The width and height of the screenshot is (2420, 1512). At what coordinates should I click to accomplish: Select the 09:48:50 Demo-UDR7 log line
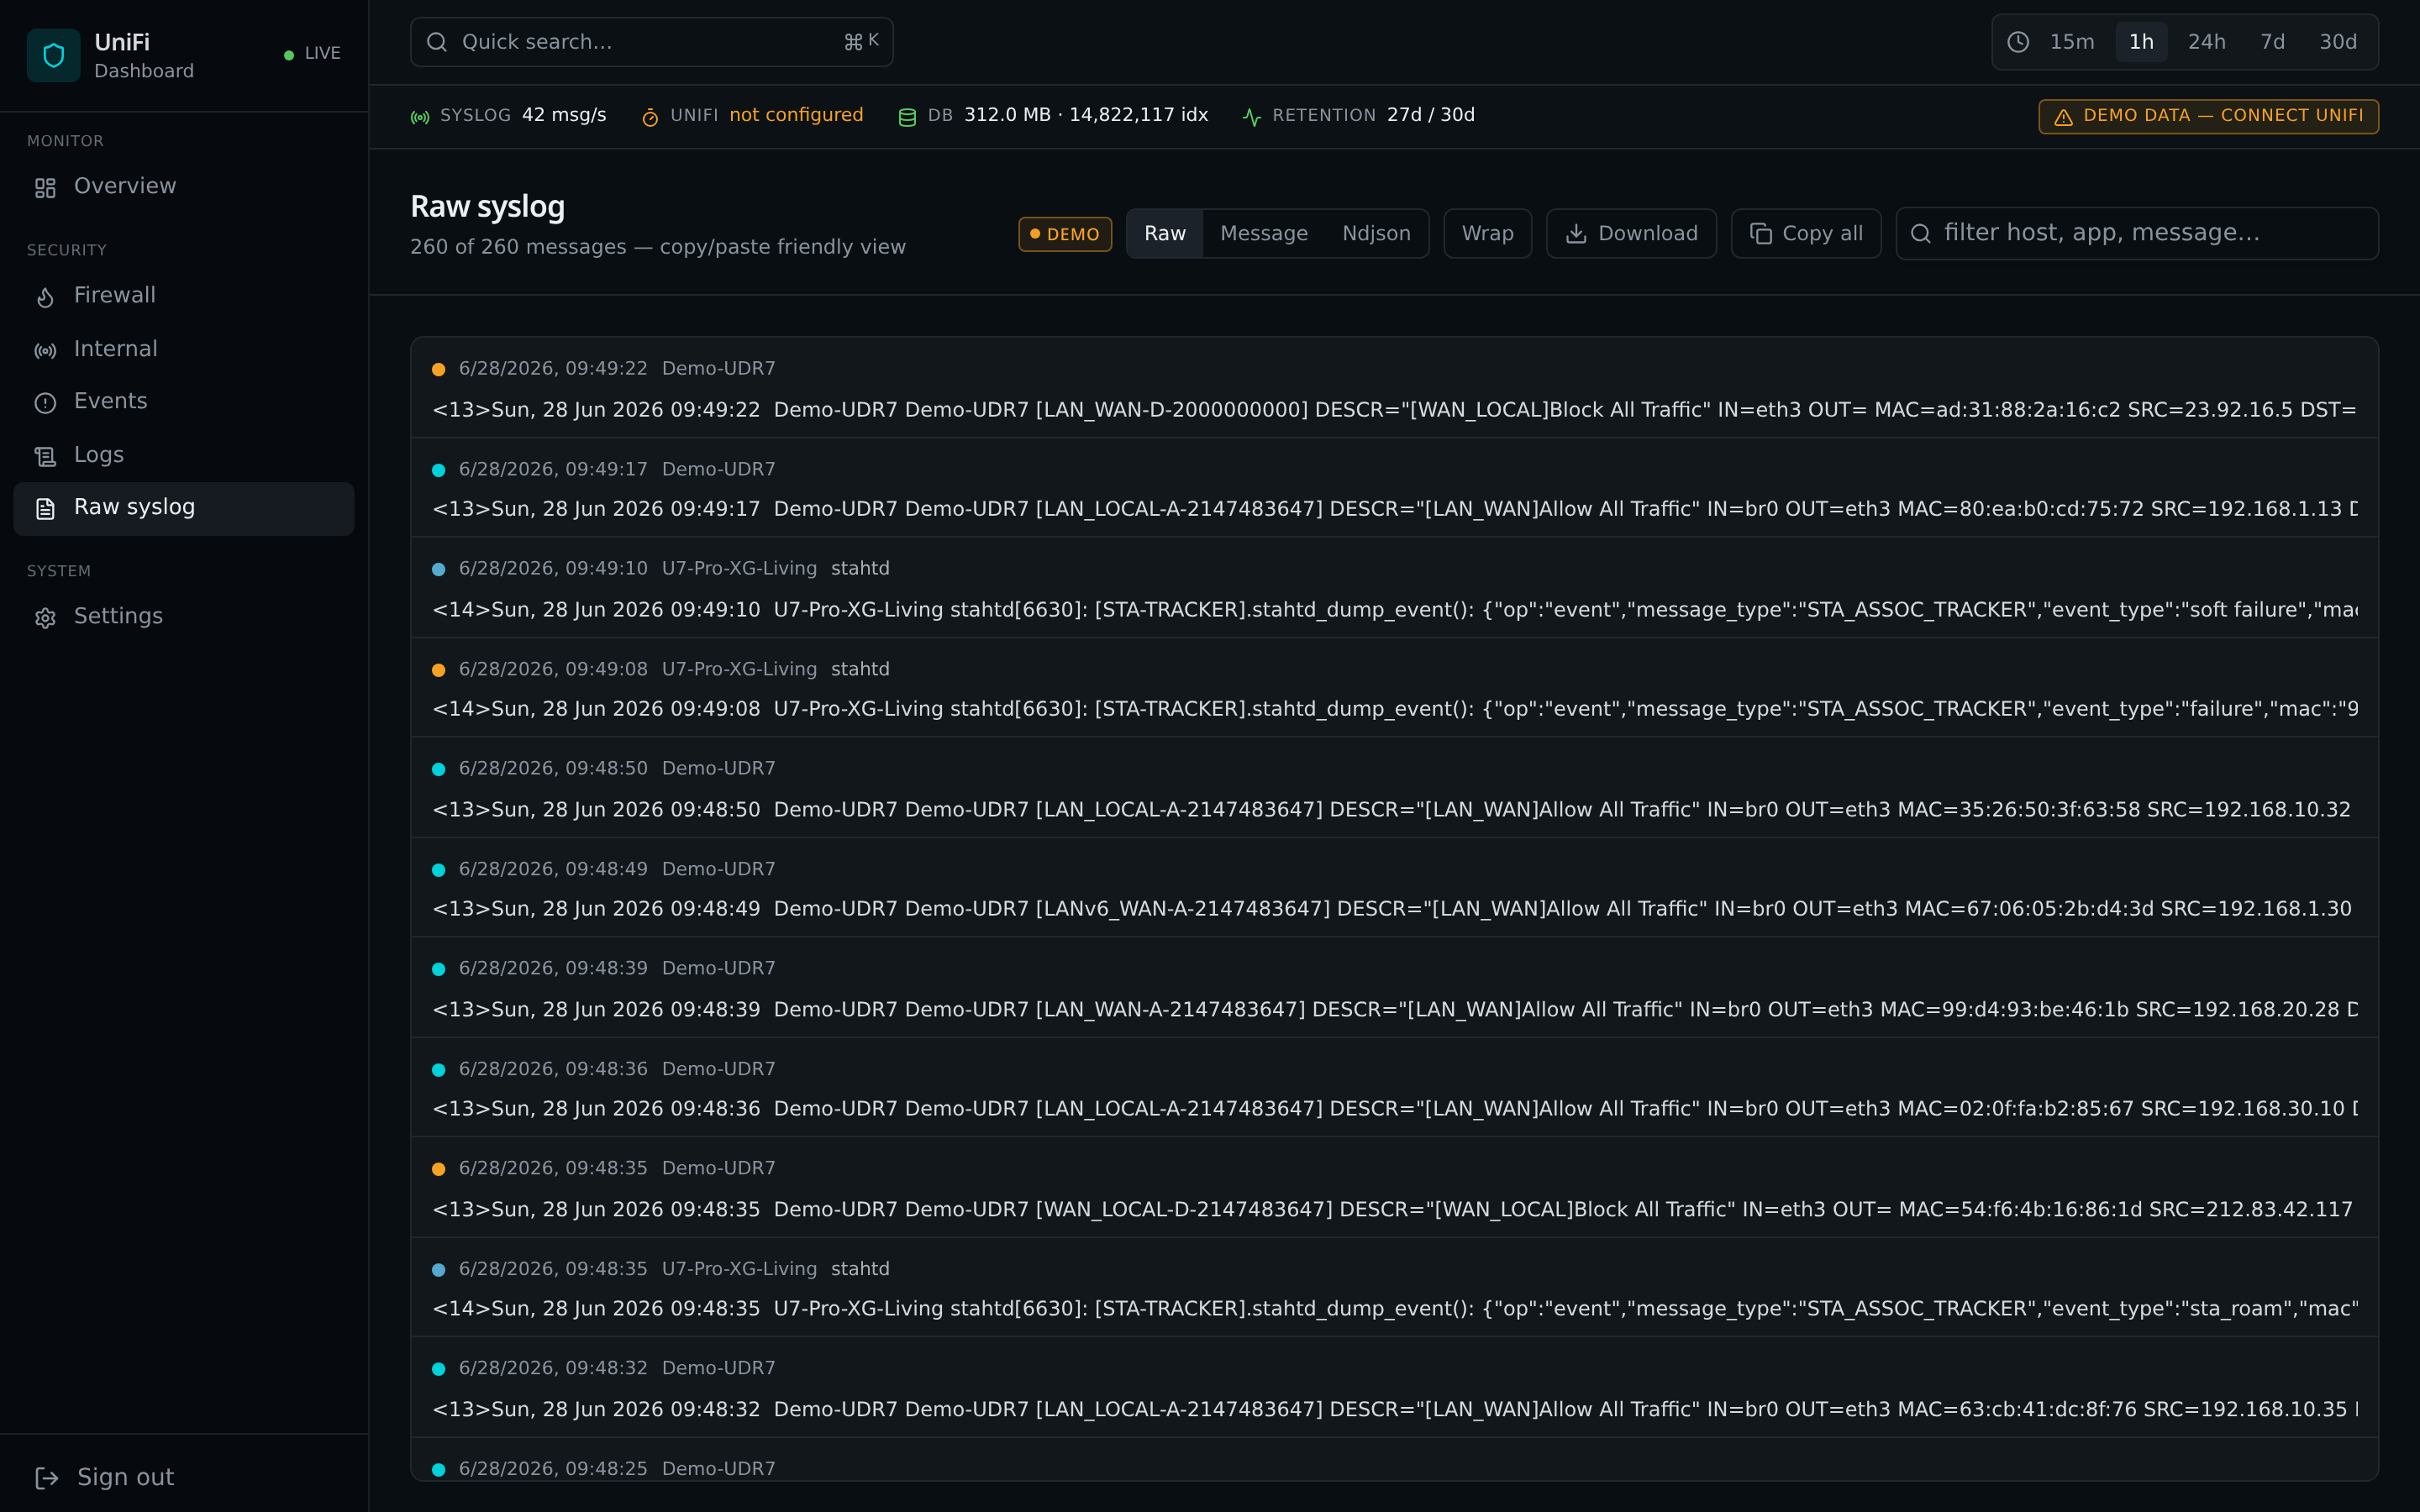(x=1394, y=788)
